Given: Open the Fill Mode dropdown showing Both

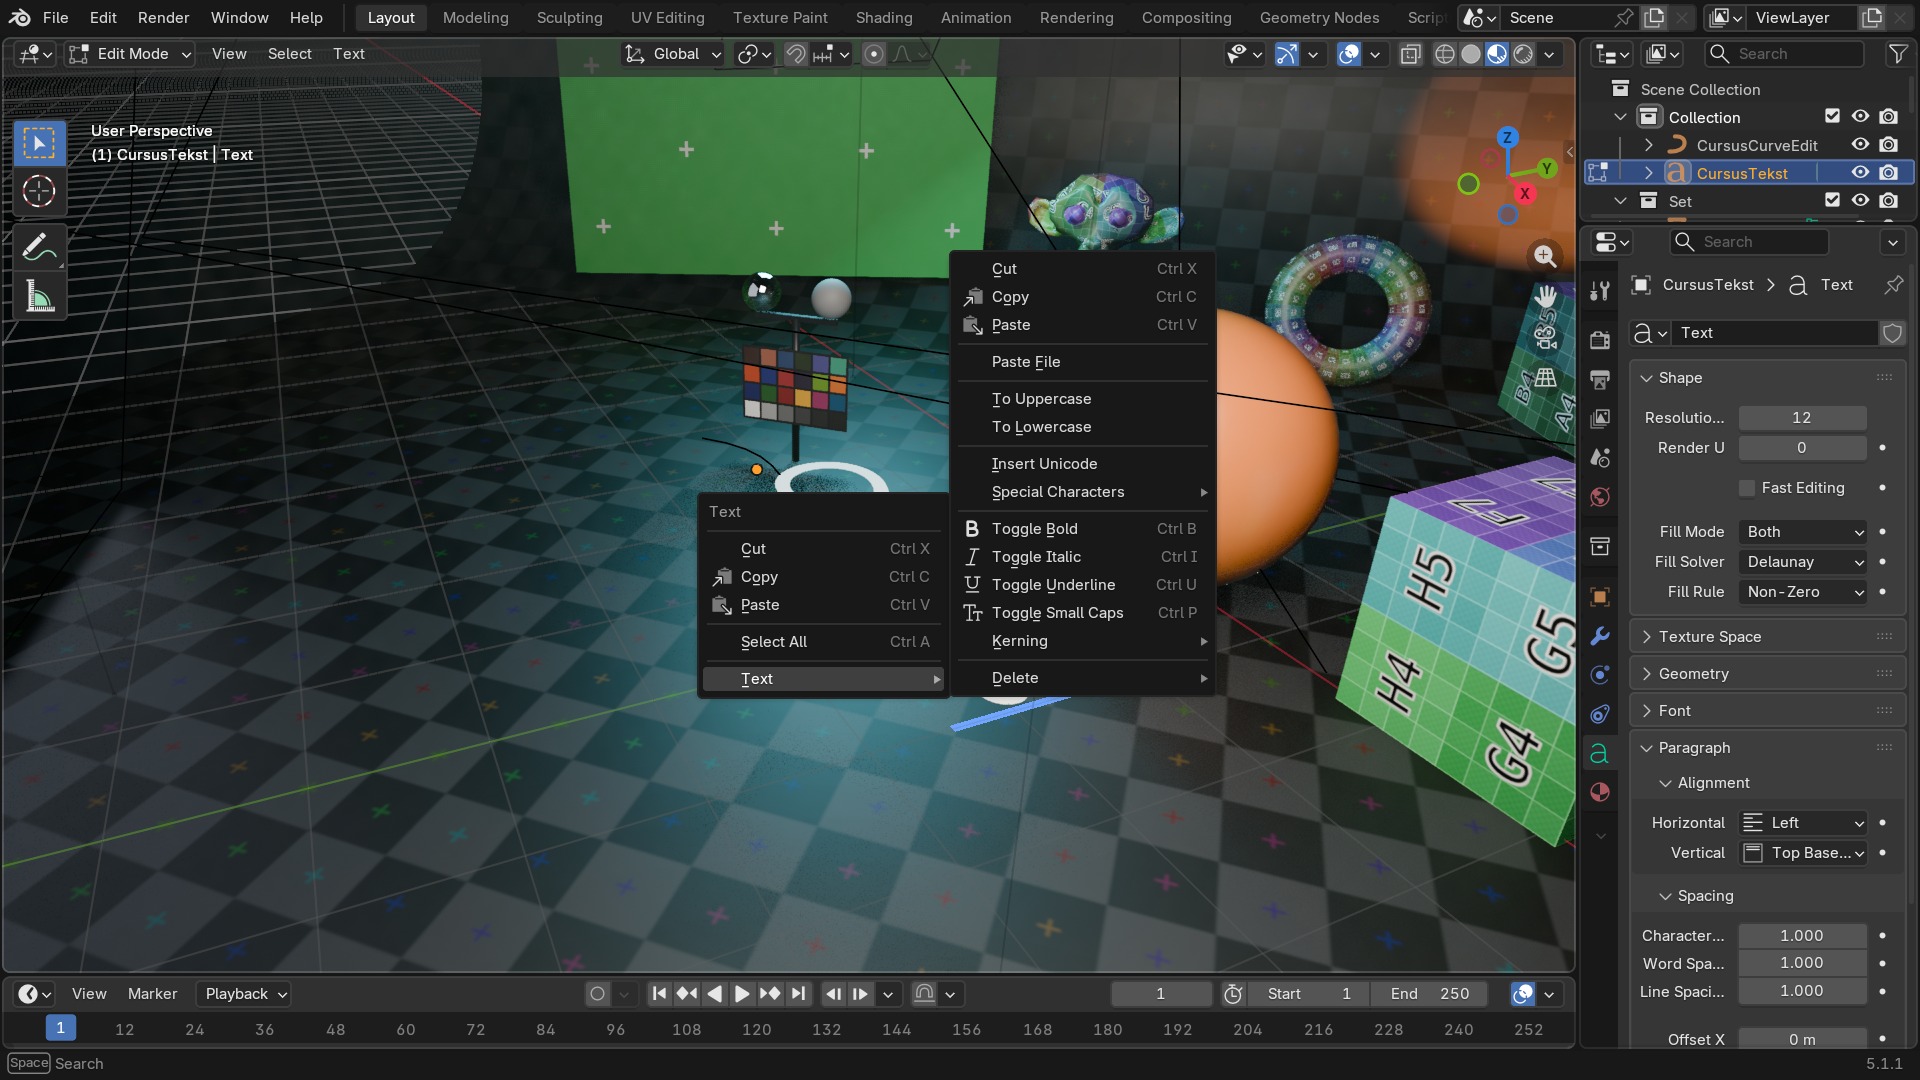Looking at the screenshot, I should point(1803,532).
